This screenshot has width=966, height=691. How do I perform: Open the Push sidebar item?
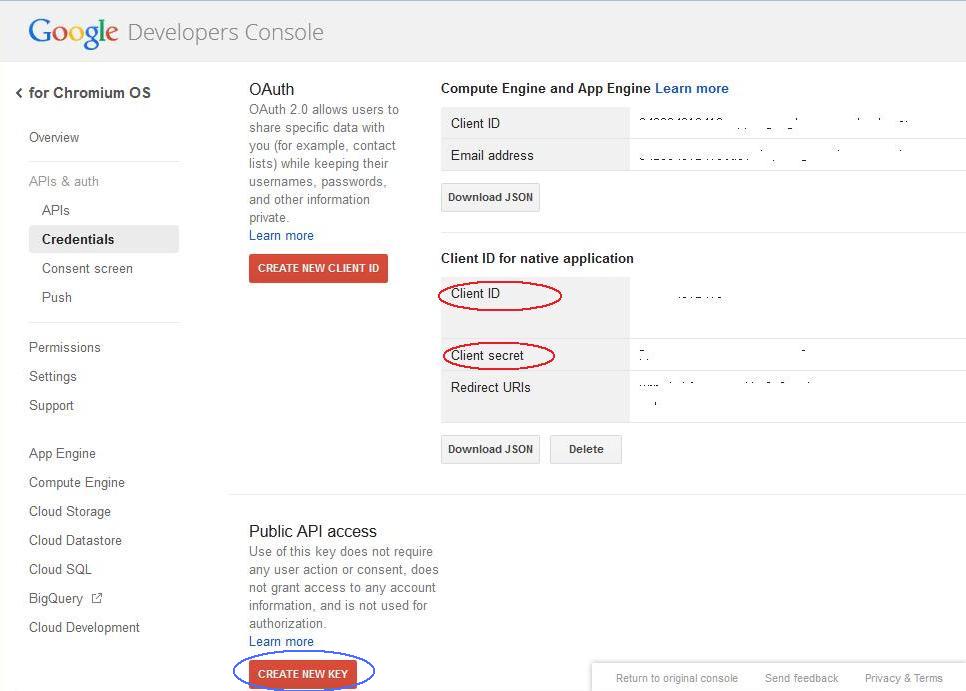(57, 297)
